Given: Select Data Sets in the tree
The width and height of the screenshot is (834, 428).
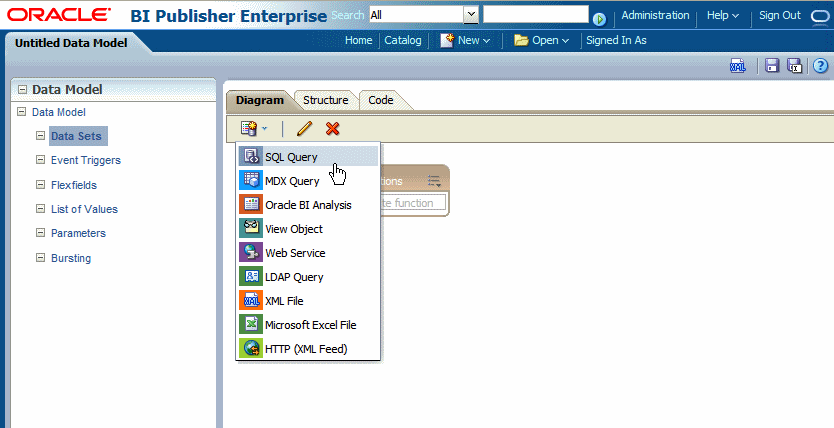Looking at the screenshot, I should (x=76, y=136).
